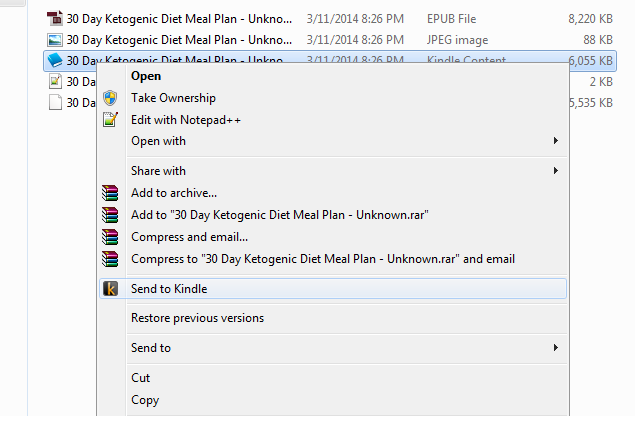635x440 pixels.
Task: Click WinRAR icon beside Compress to rar and email
Action: click(x=110, y=259)
